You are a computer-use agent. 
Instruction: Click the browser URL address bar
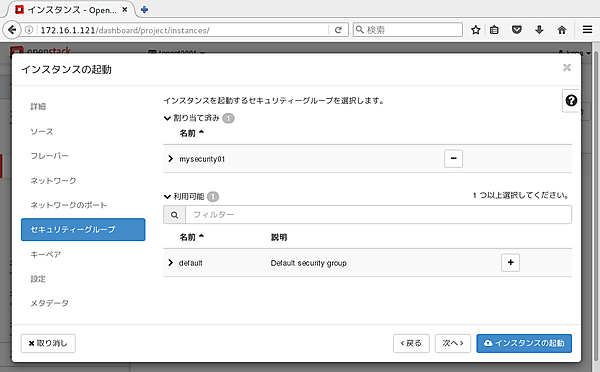[x=184, y=30]
